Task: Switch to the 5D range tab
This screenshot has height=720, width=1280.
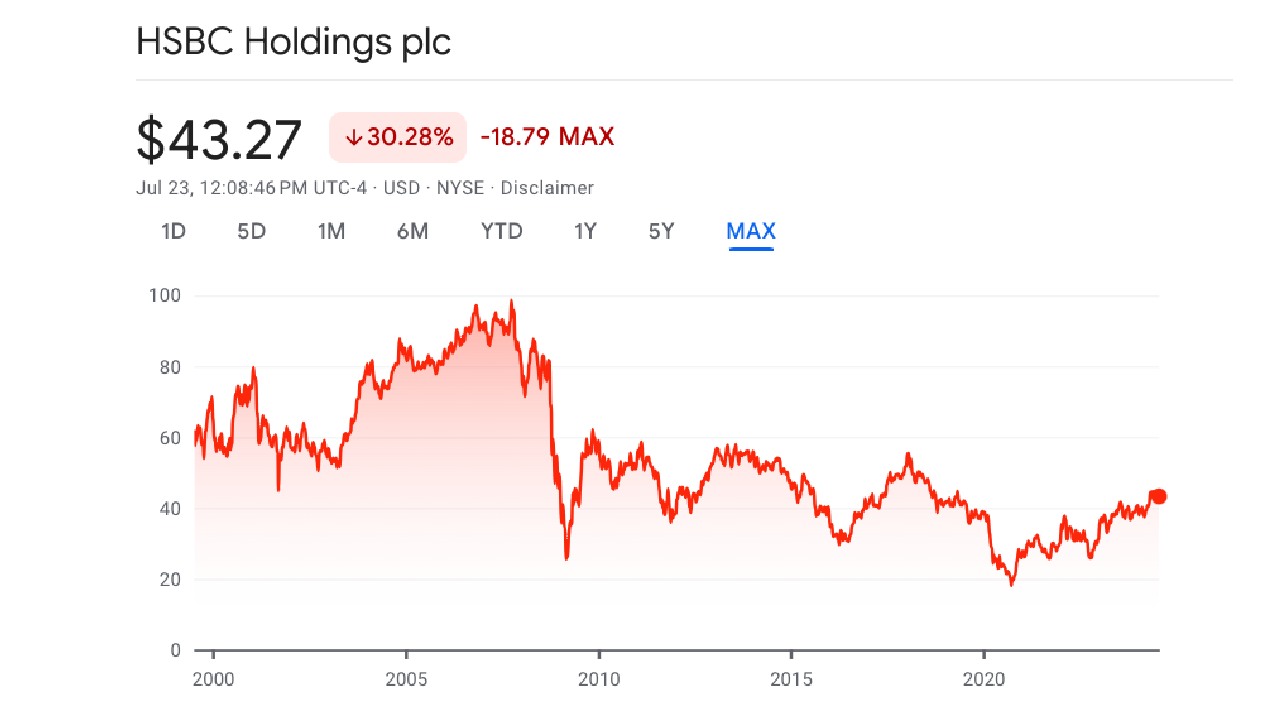Action: (251, 232)
